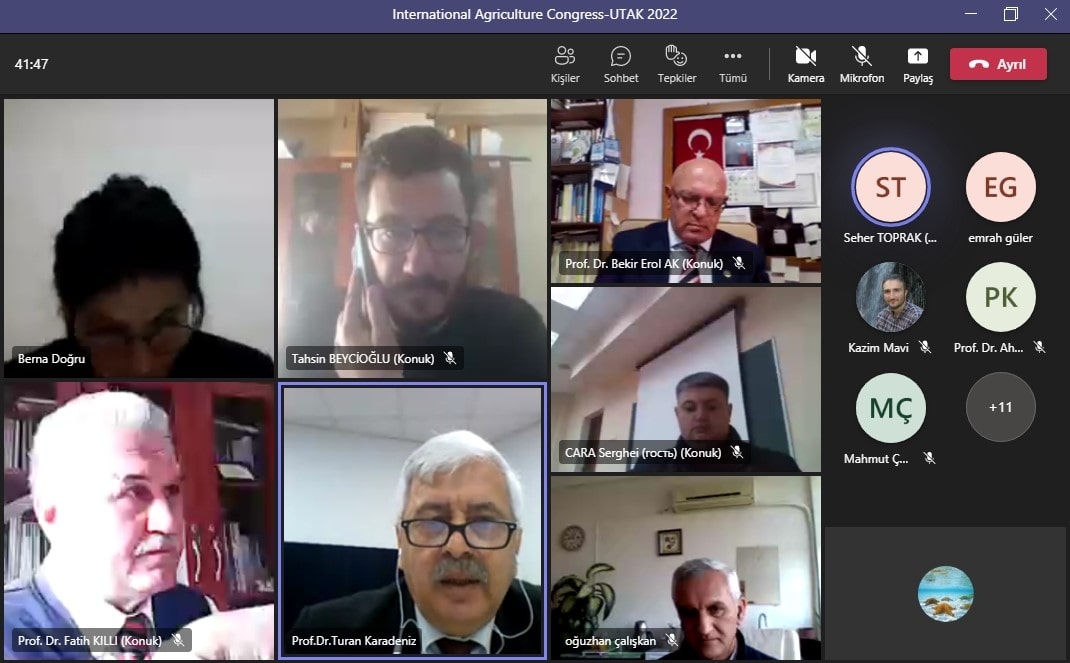1070x663 pixels.
Task: Click muted mic icon next to oğuzhan çalışkan
Action: point(671,640)
